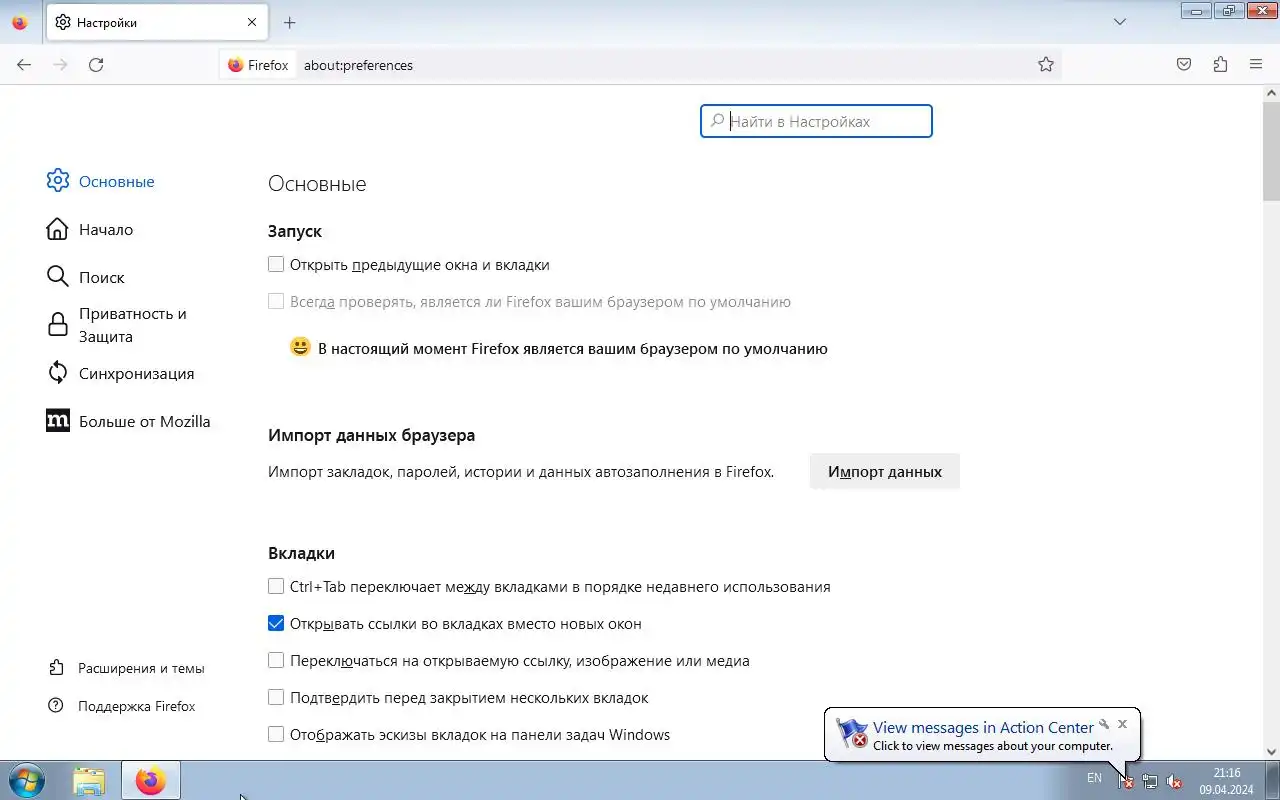Open Приватность и Защита settings
This screenshot has width=1280, height=800.
[x=132, y=325]
